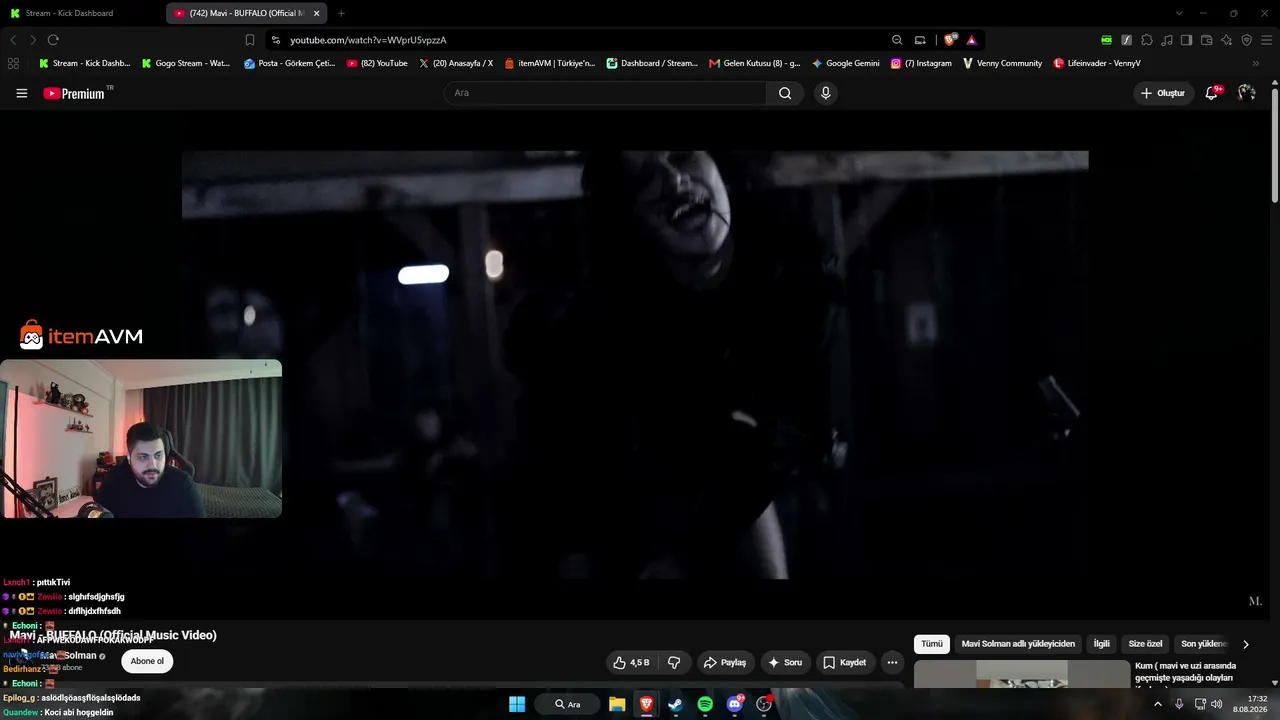Image resolution: width=1280 pixels, height=720 pixels.
Task: Open Spotify from the taskbar
Action: [x=705, y=704]
